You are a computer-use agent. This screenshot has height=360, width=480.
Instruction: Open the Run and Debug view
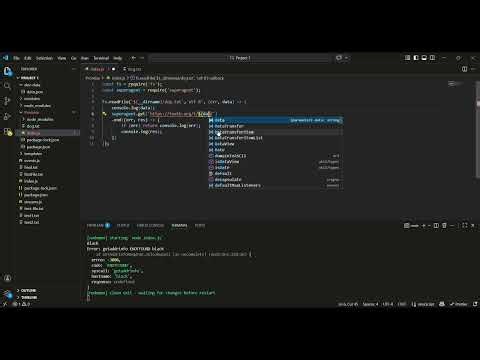[x=7, y=116]
